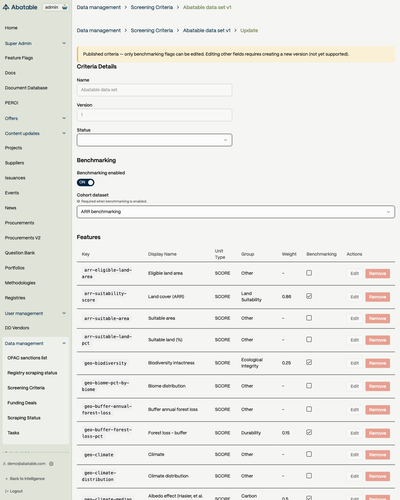Image resolution: width=400 pixels, height=500 pixels.
Task: Open Question Bank page
Action: point(20,253)
